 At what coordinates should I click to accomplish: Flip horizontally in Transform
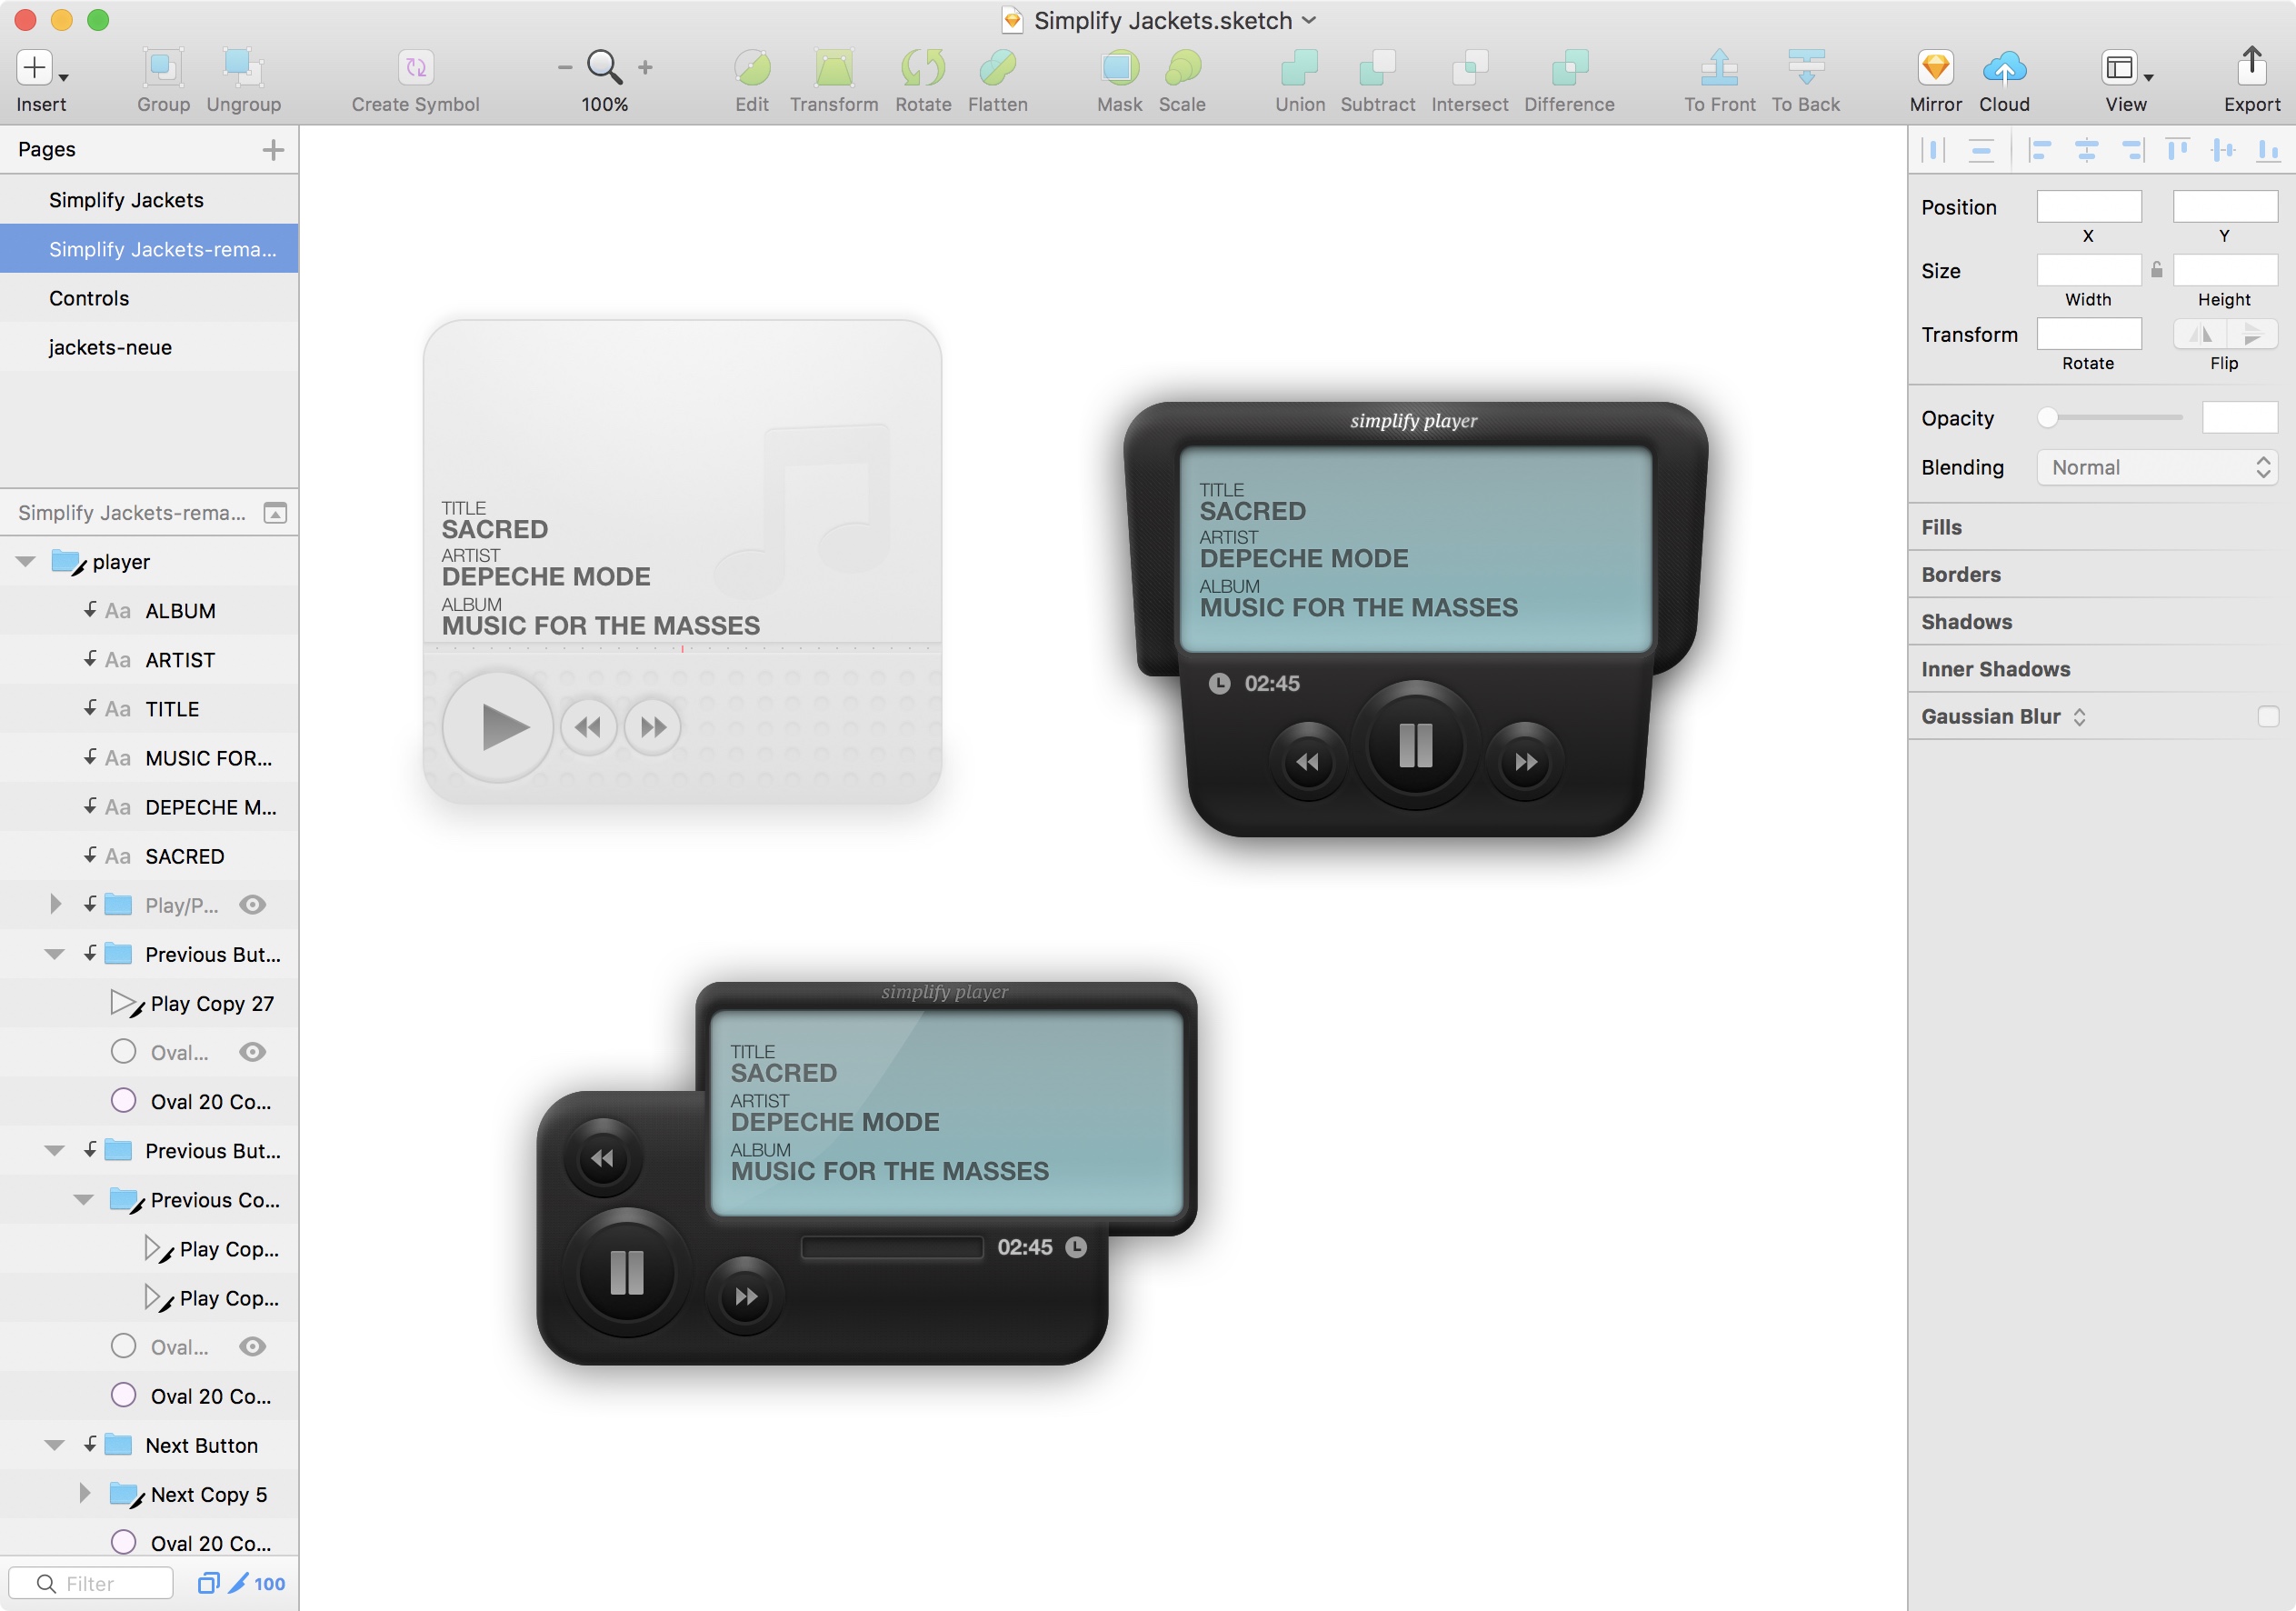pos(2200,334)
